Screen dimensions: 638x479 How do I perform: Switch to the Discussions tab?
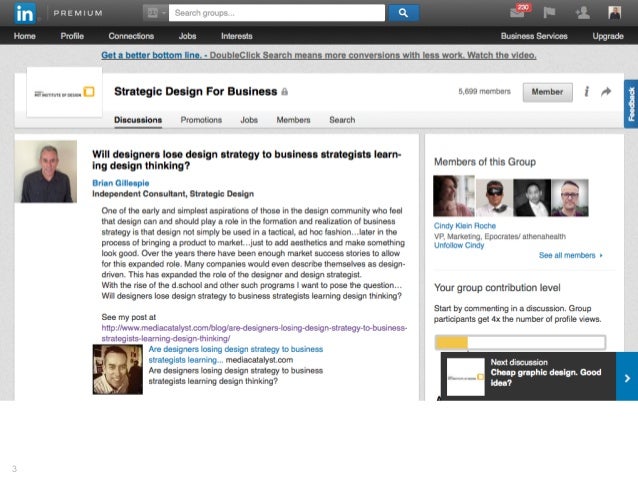click(x=138, y=120)
